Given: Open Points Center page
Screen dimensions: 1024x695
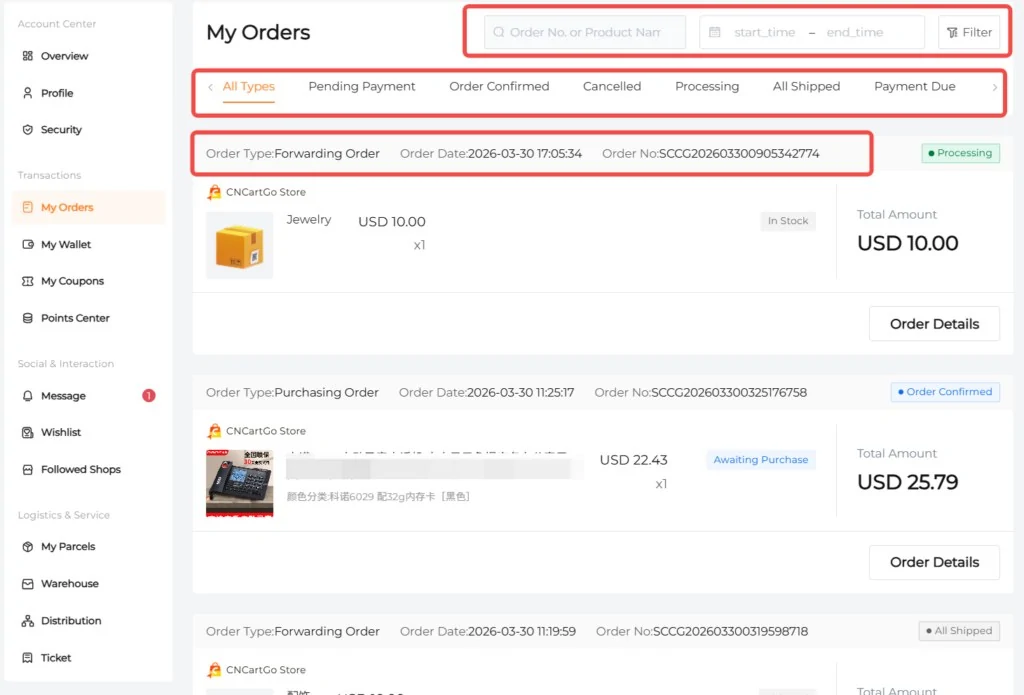Looking at the screenshot, I should pos(75,318).
